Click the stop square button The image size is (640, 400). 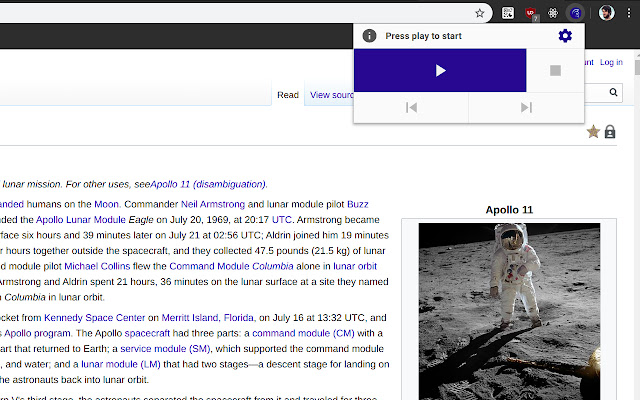point(555,70)
